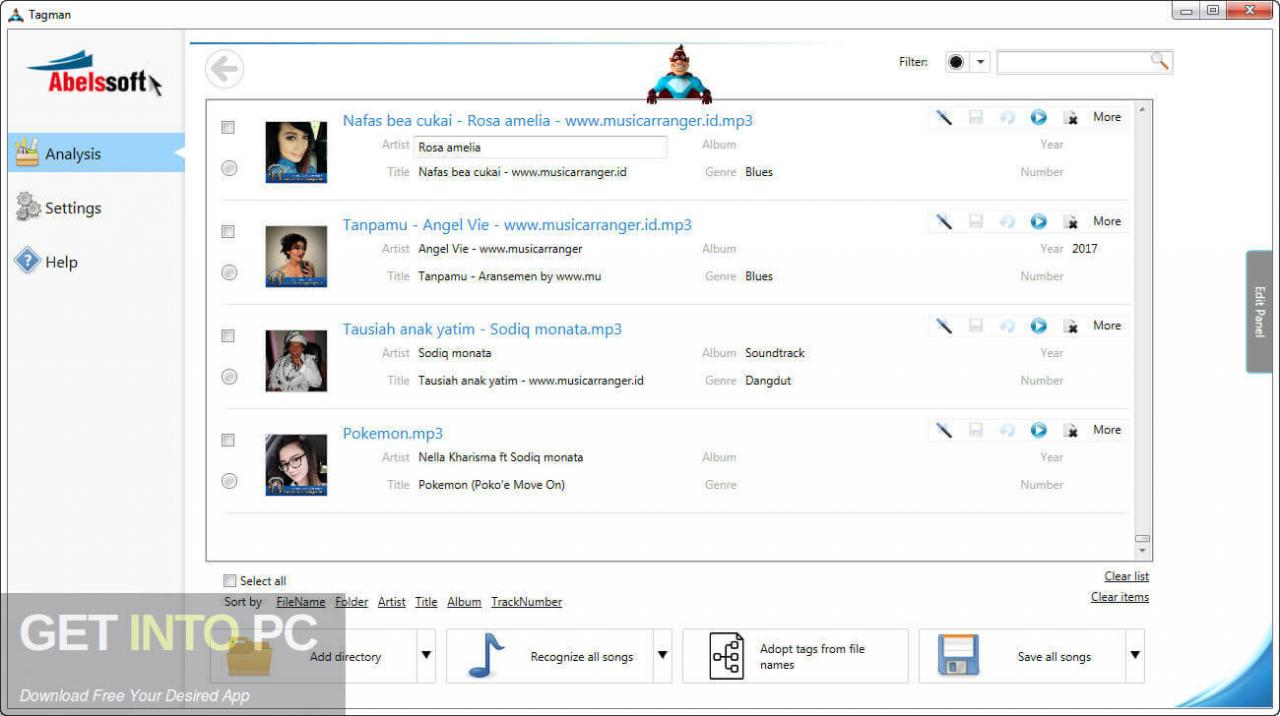Select radio button in Tanpamu row
The height and width of the screenshot is (716, 1280).
pos(229,272)
